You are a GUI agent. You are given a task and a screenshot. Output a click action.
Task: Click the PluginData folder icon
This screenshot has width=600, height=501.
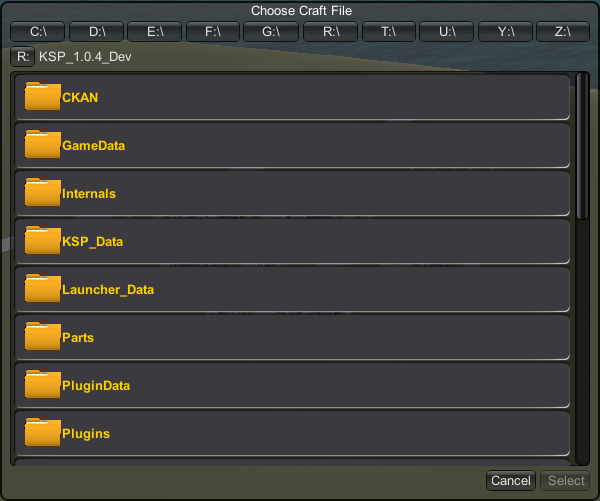point(42,384)
